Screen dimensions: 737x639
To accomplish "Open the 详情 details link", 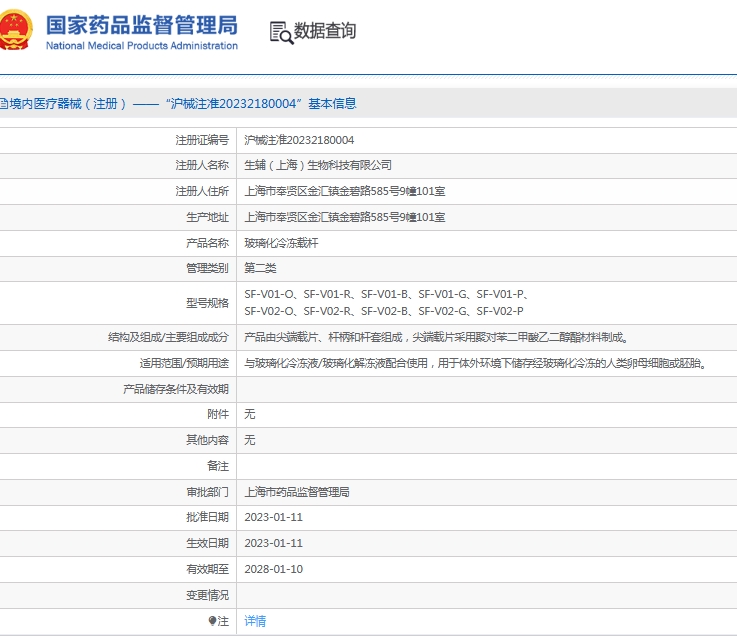I will pyautogui.click(x=255, y=621).
